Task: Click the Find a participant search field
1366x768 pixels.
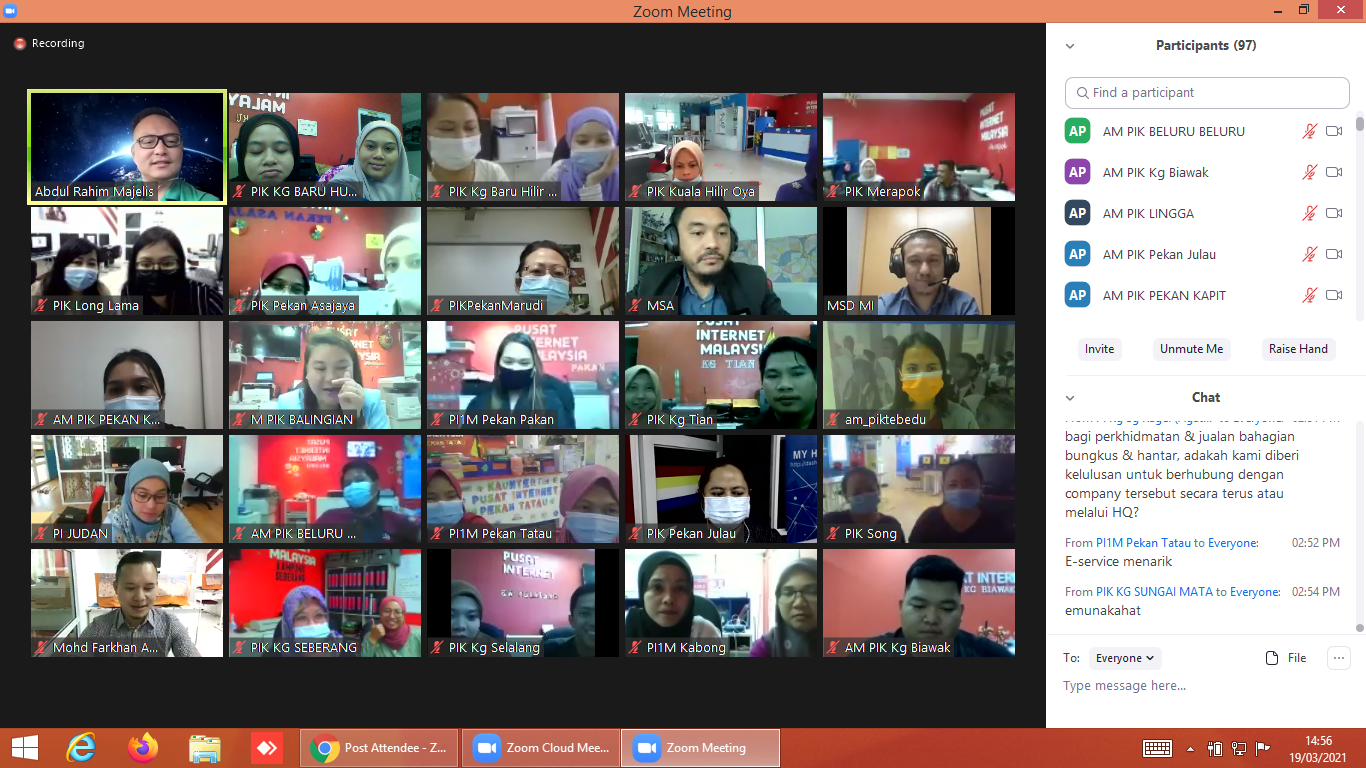Action: tap(1207, 92)
